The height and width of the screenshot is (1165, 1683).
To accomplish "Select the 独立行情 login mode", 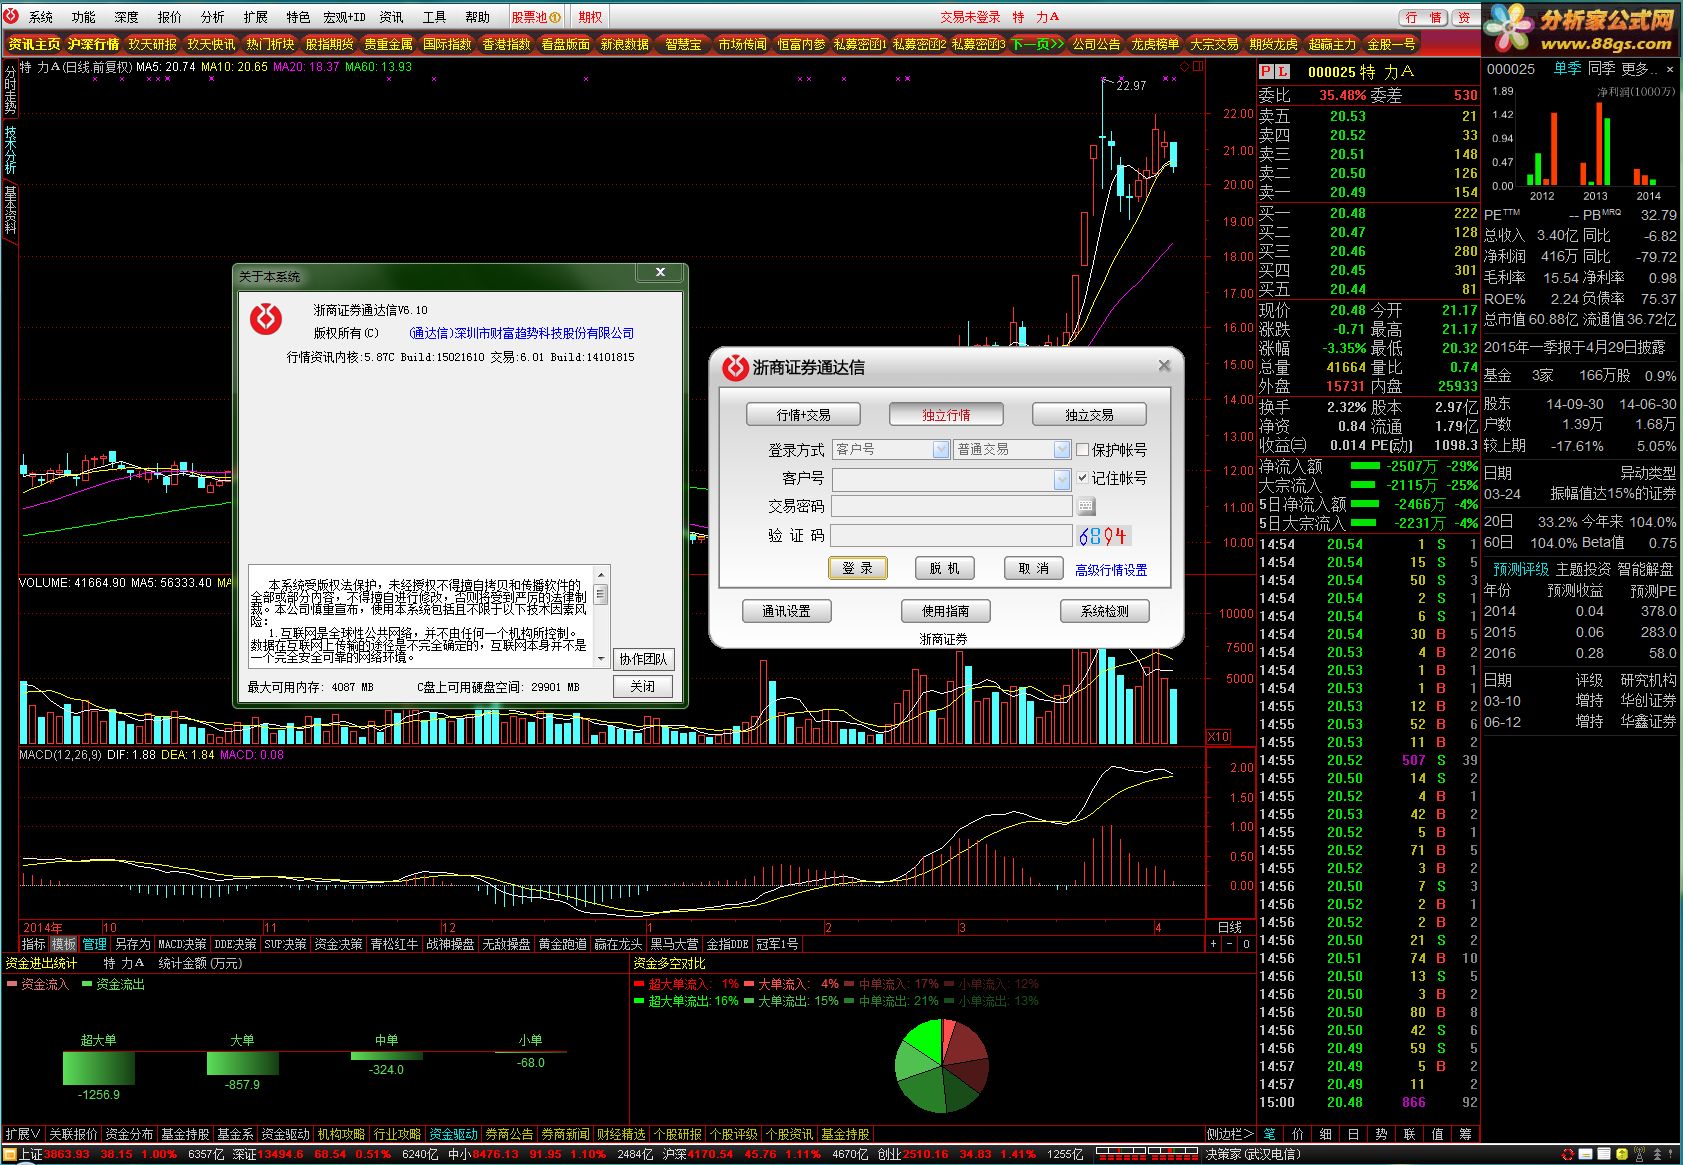I will pyautogui.click(x=946, y=415).
